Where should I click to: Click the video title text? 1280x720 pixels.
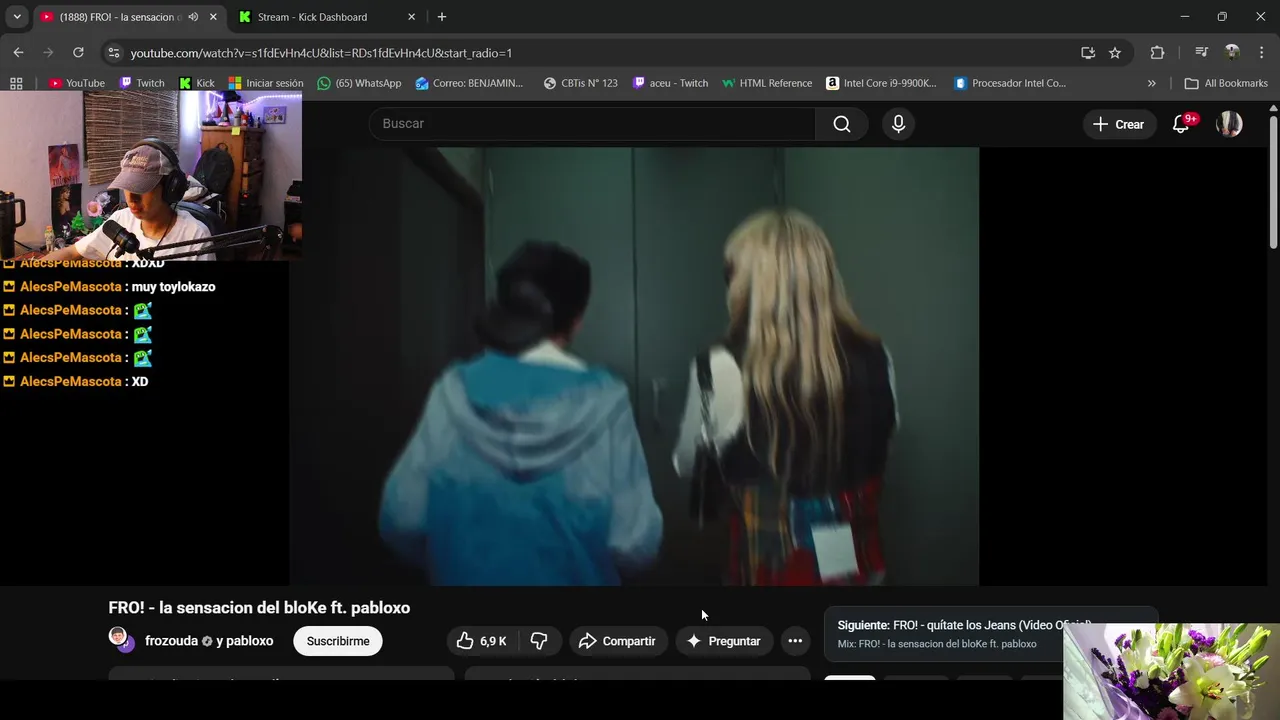(x=259, y=607)
